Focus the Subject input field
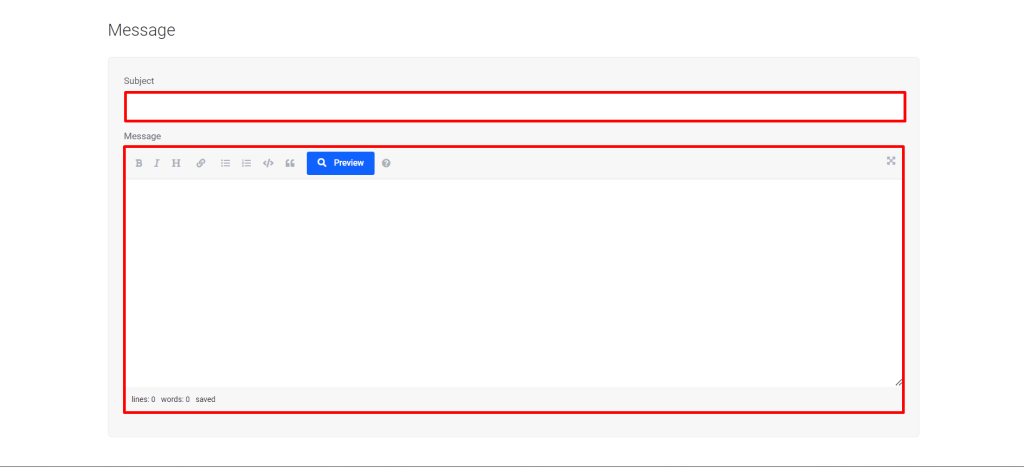Image resolution: width=1024 pixels, height=467 pixels. 515,106
